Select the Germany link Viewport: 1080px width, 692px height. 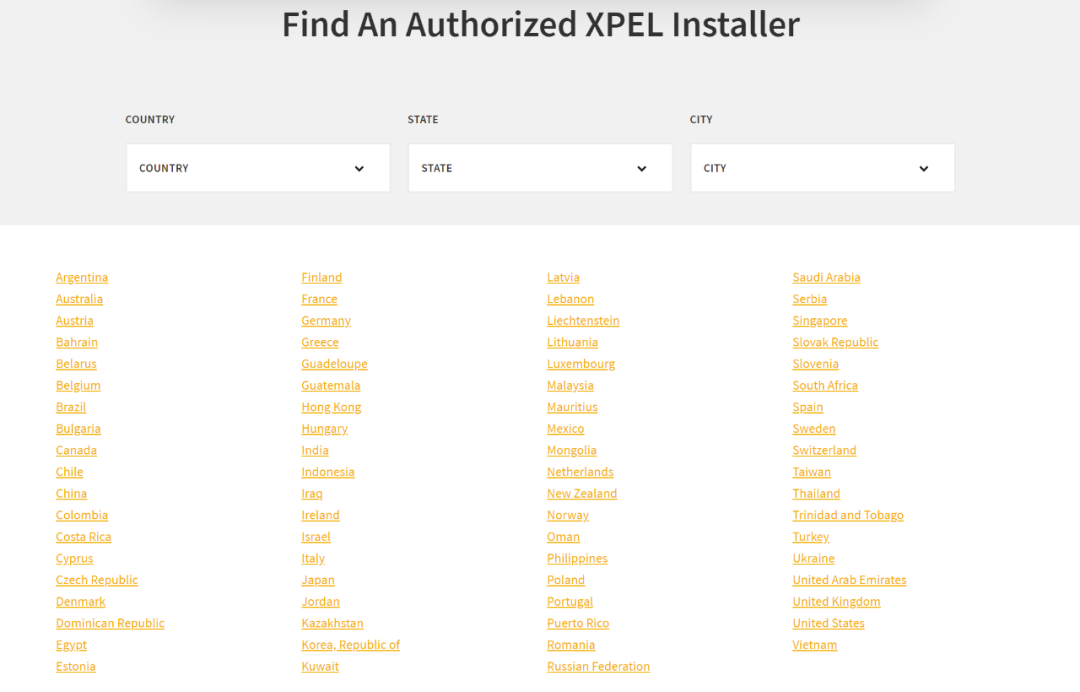326,321
